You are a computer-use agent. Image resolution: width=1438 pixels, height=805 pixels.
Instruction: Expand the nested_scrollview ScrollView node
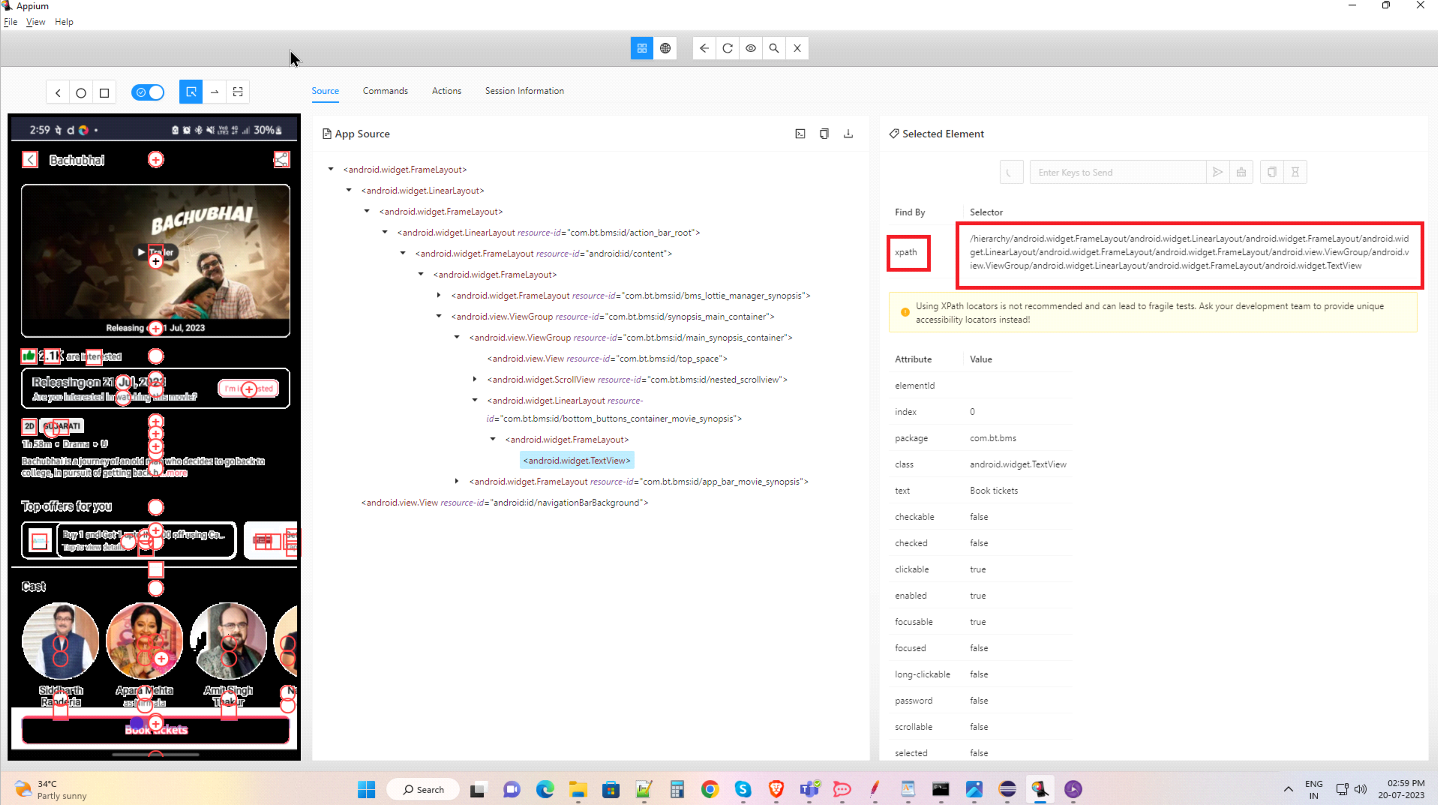tap(475, 379)
